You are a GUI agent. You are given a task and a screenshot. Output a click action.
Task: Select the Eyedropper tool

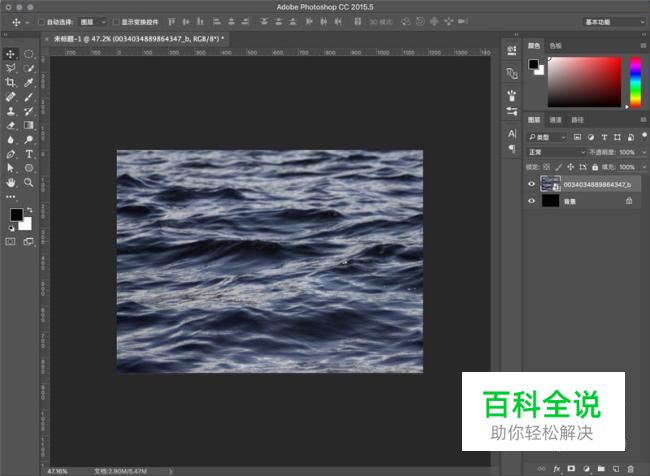29,83
